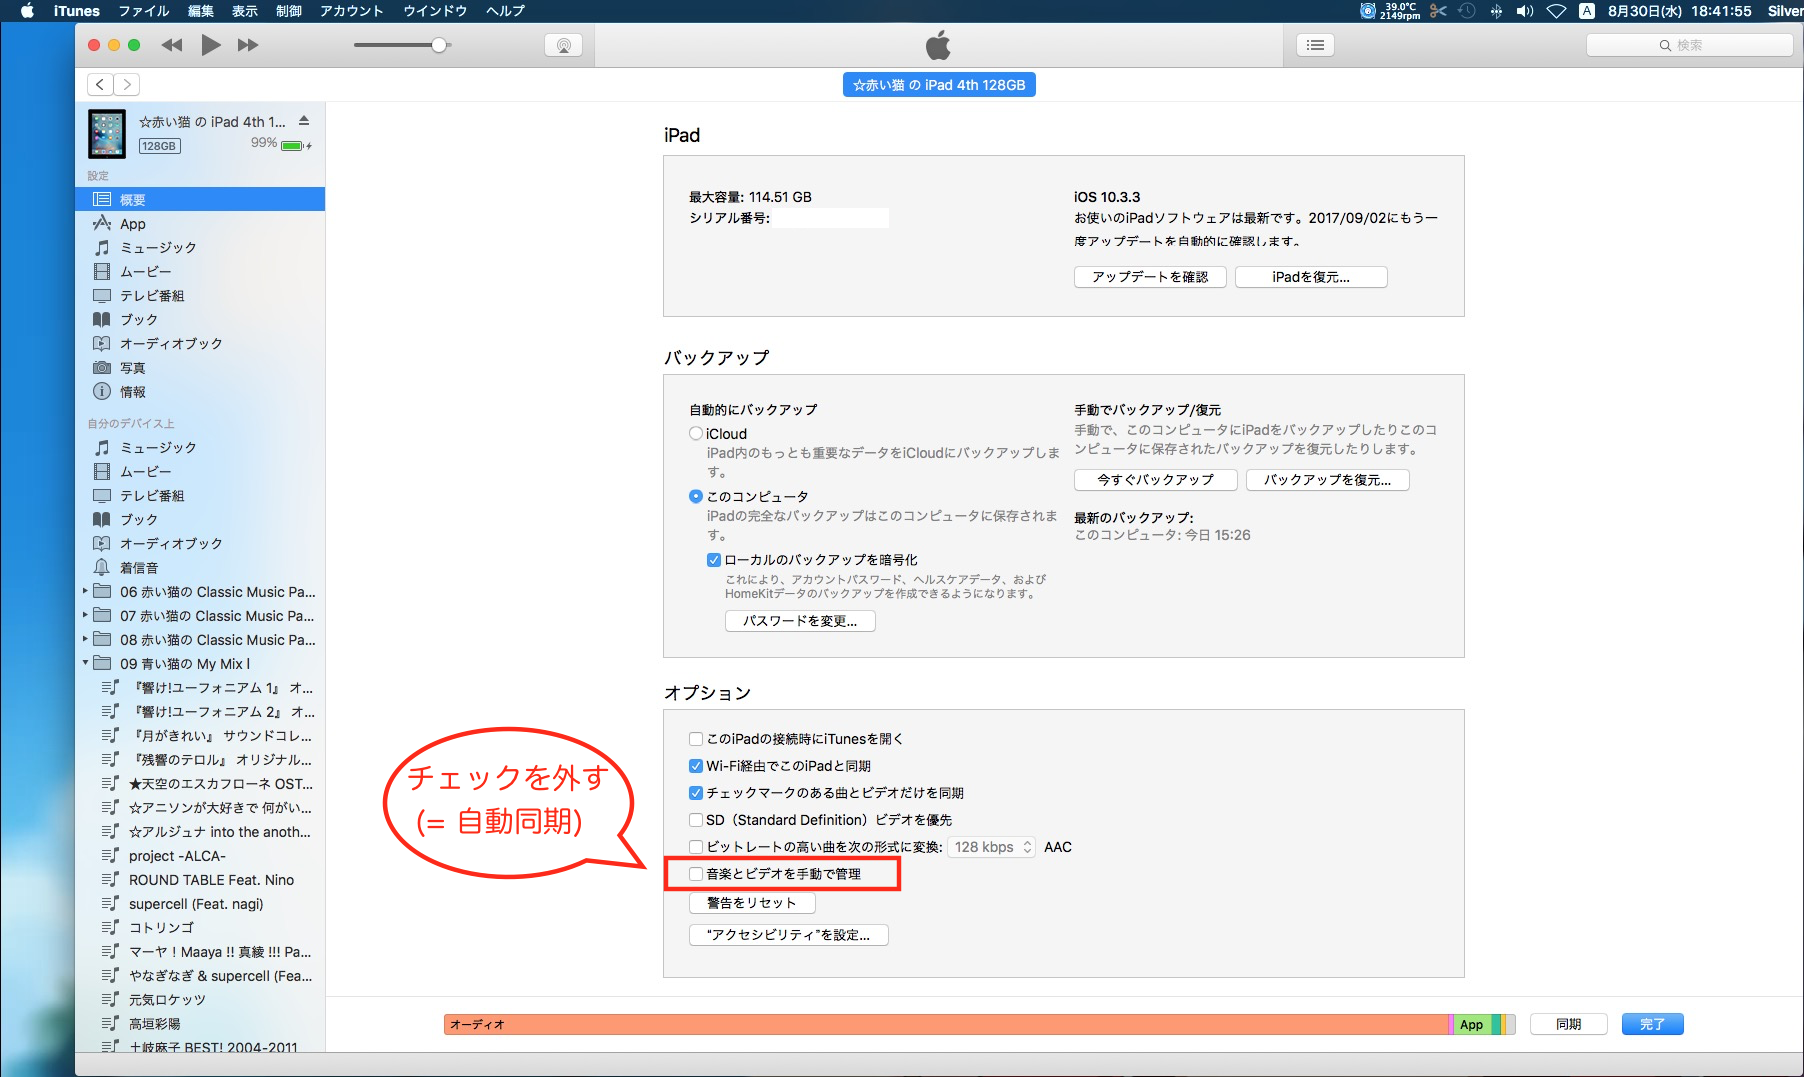
Task: Open the Up Next list icon
Action: (1315, 45)
